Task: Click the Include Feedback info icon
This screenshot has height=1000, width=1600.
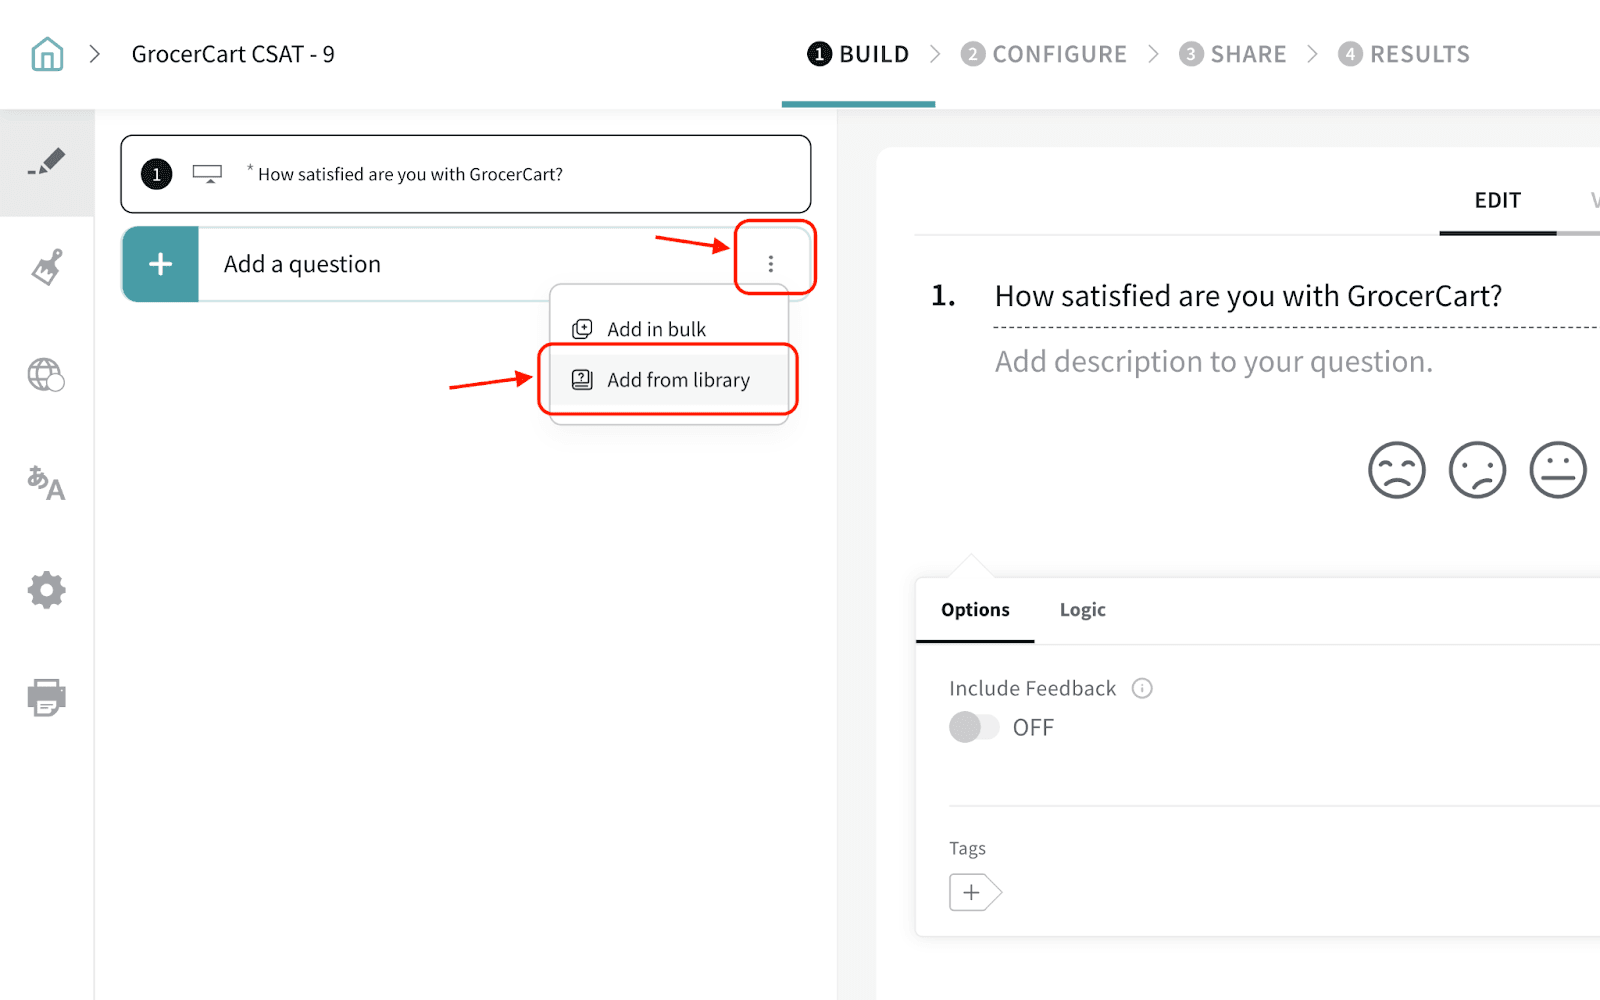Action: 1142,688
